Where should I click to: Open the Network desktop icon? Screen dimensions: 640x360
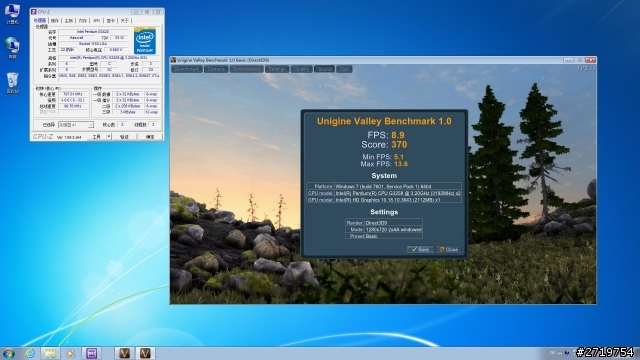[12, 47]
